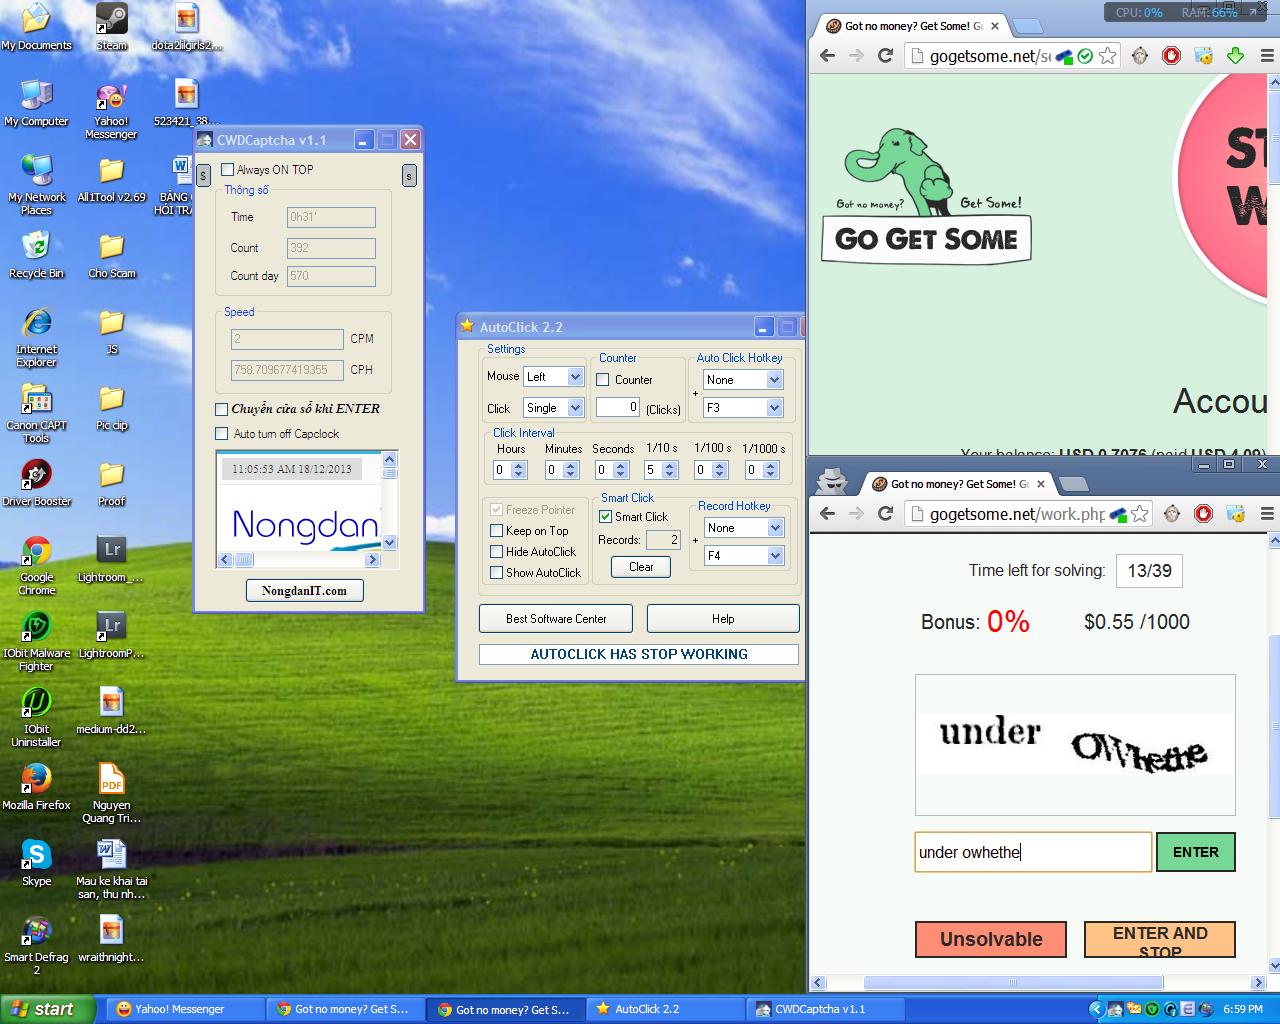The height and width of the screenshot is (1024, 1280).
Task: Tick the Show AutoClick checkbox
Action: [x=497, y=573]
